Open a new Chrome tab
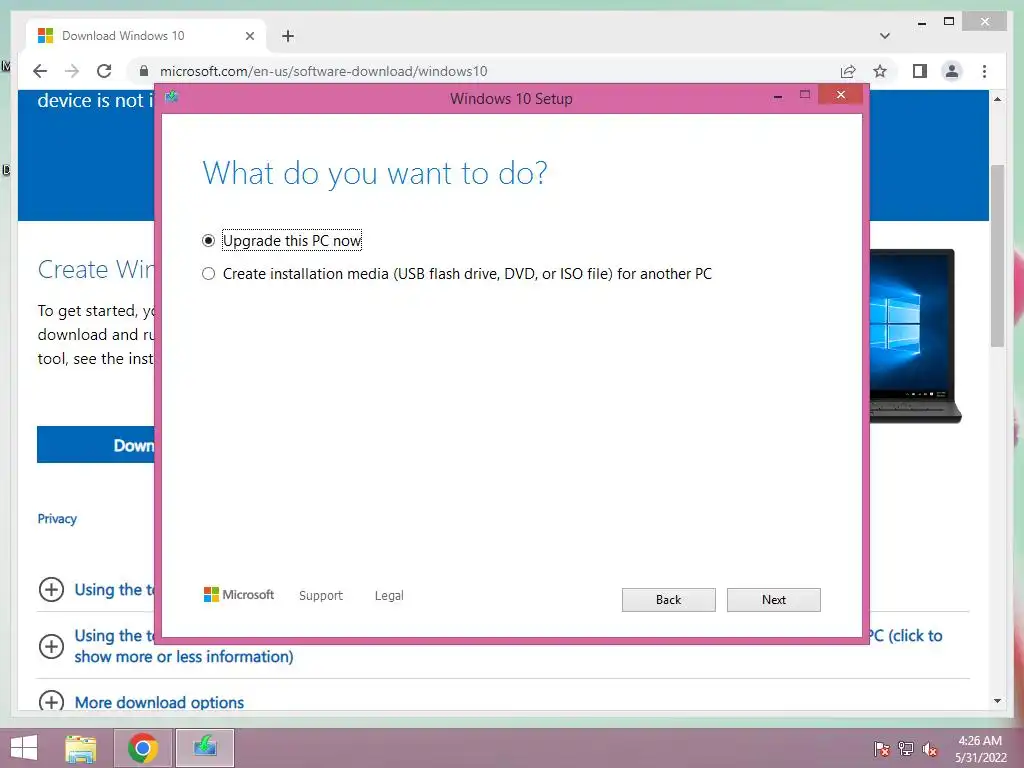1024x768 pixels. (x=288, y=36)
